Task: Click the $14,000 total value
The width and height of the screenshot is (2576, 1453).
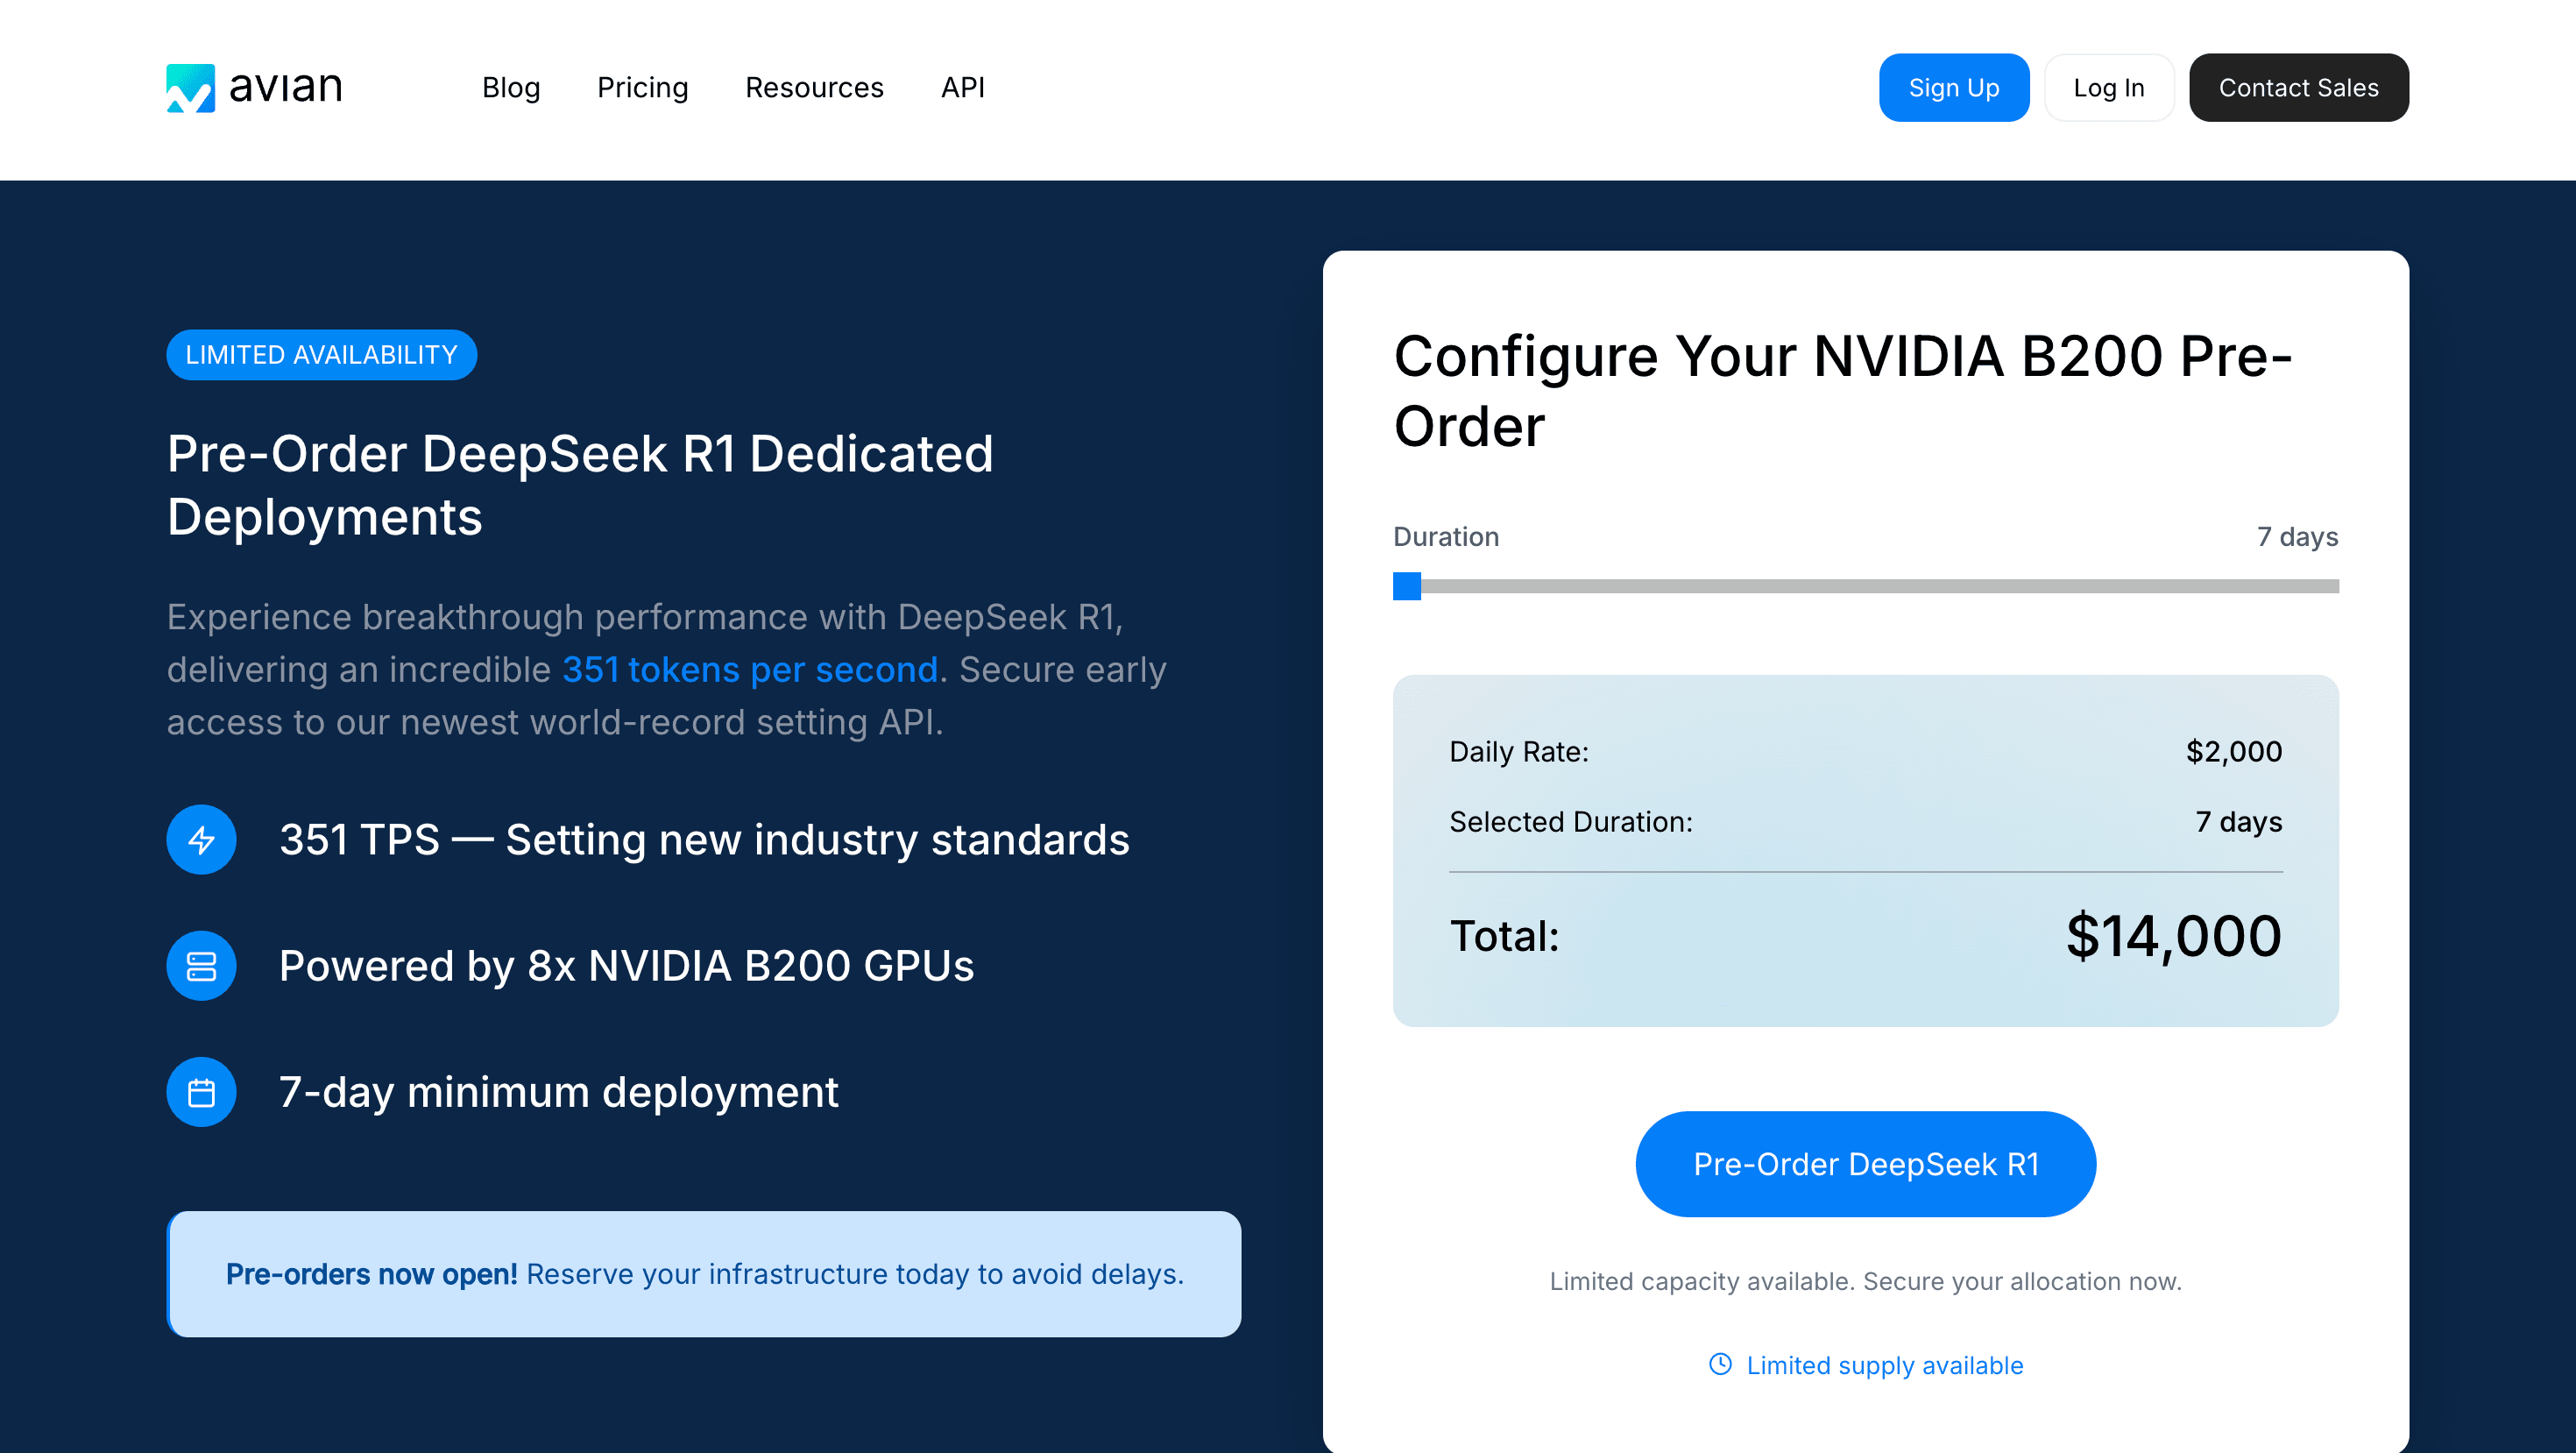Action: tap(2174, 936)
